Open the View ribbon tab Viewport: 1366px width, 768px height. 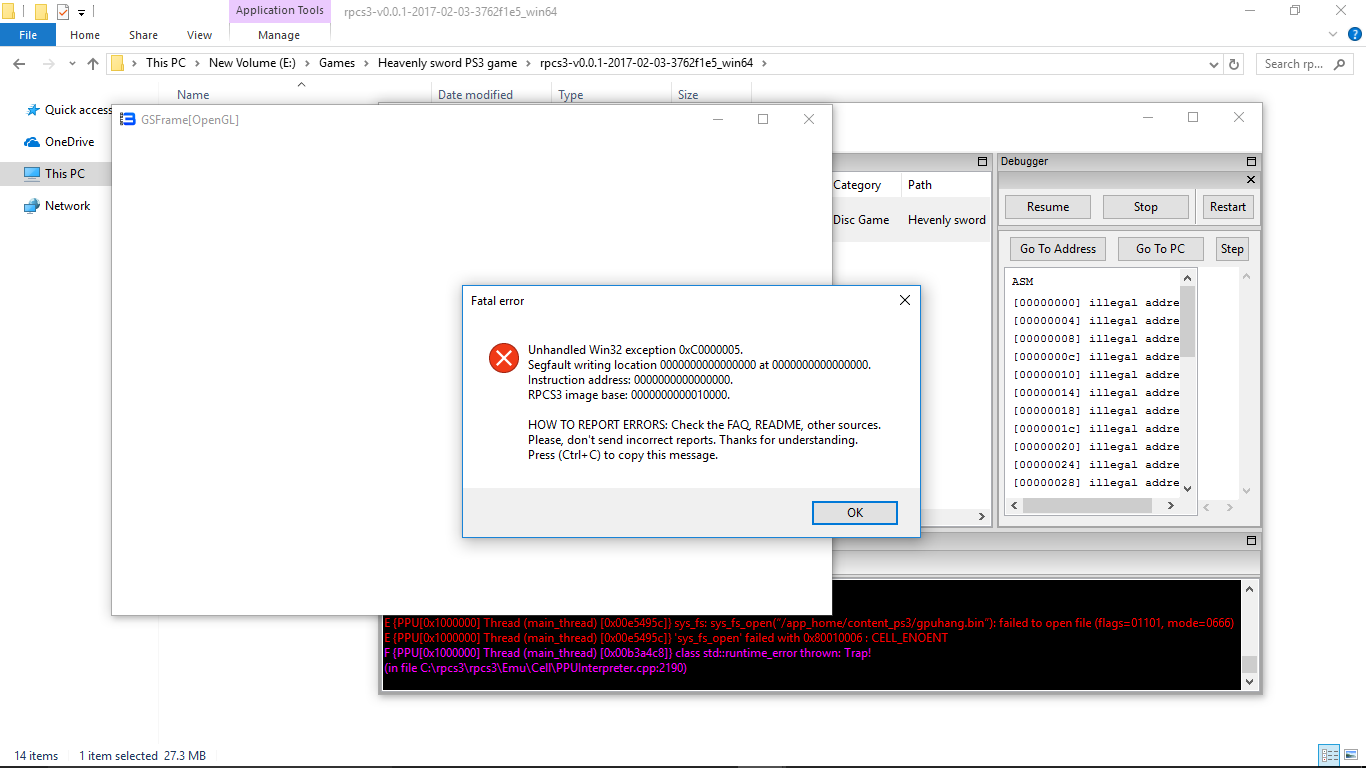(x=200, y=35)
